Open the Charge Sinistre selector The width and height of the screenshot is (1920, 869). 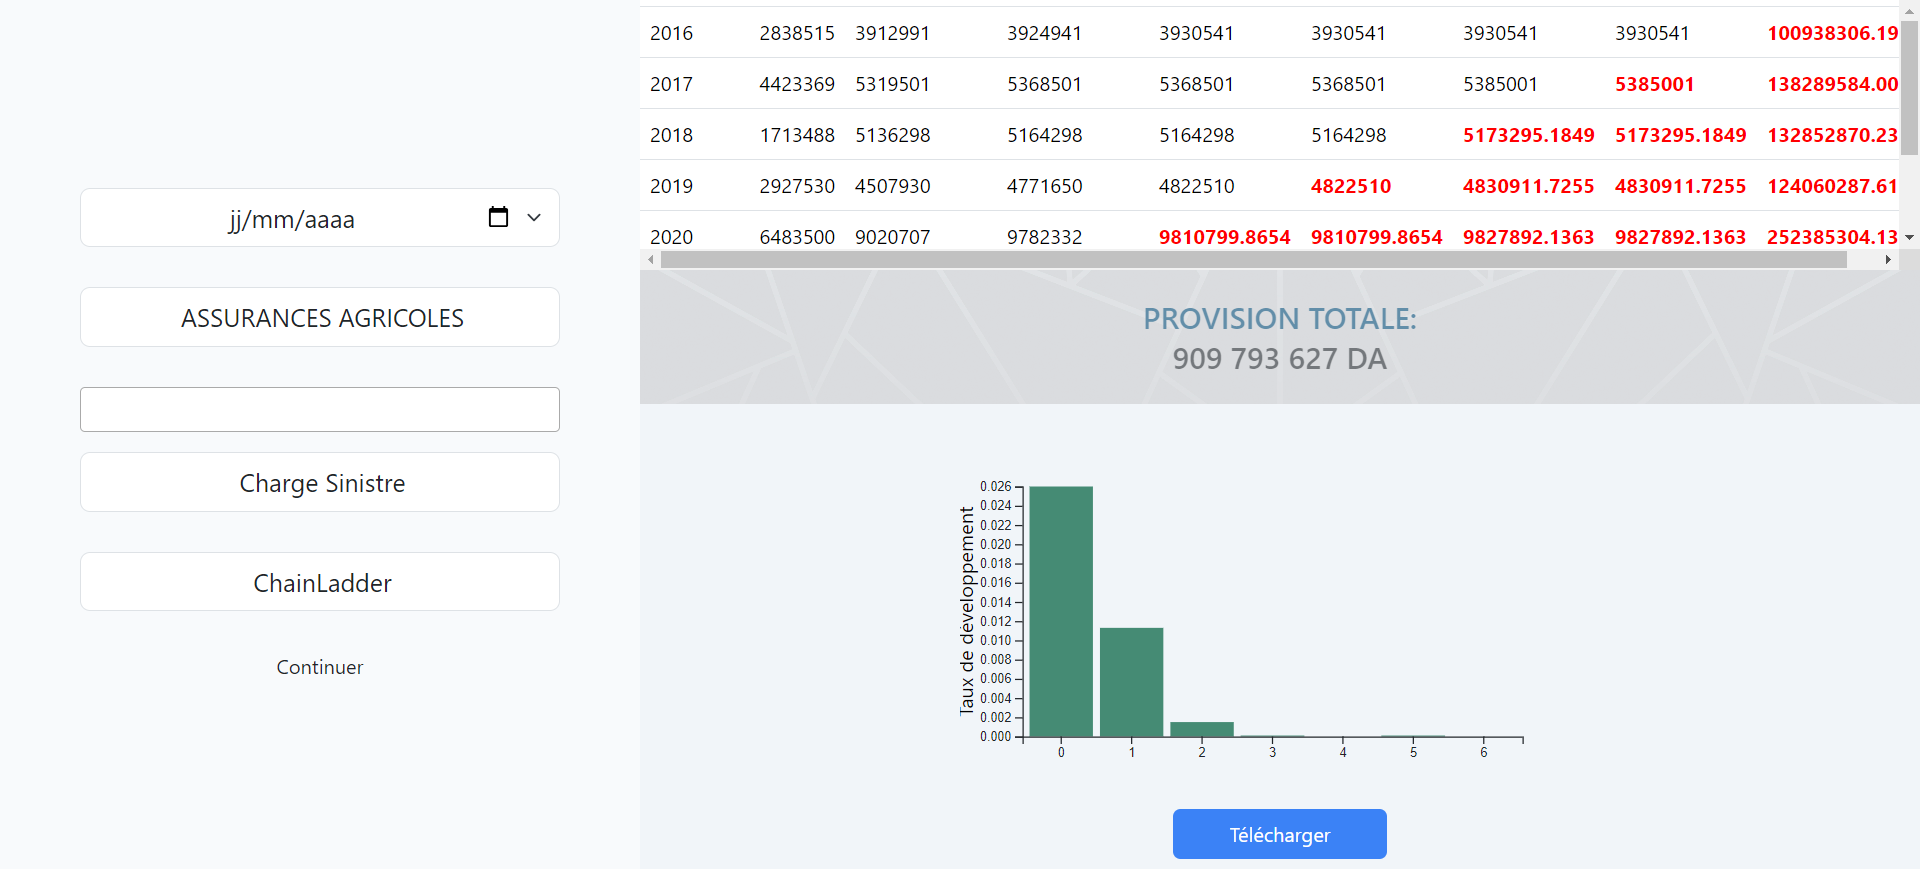(x=320, y=483)
